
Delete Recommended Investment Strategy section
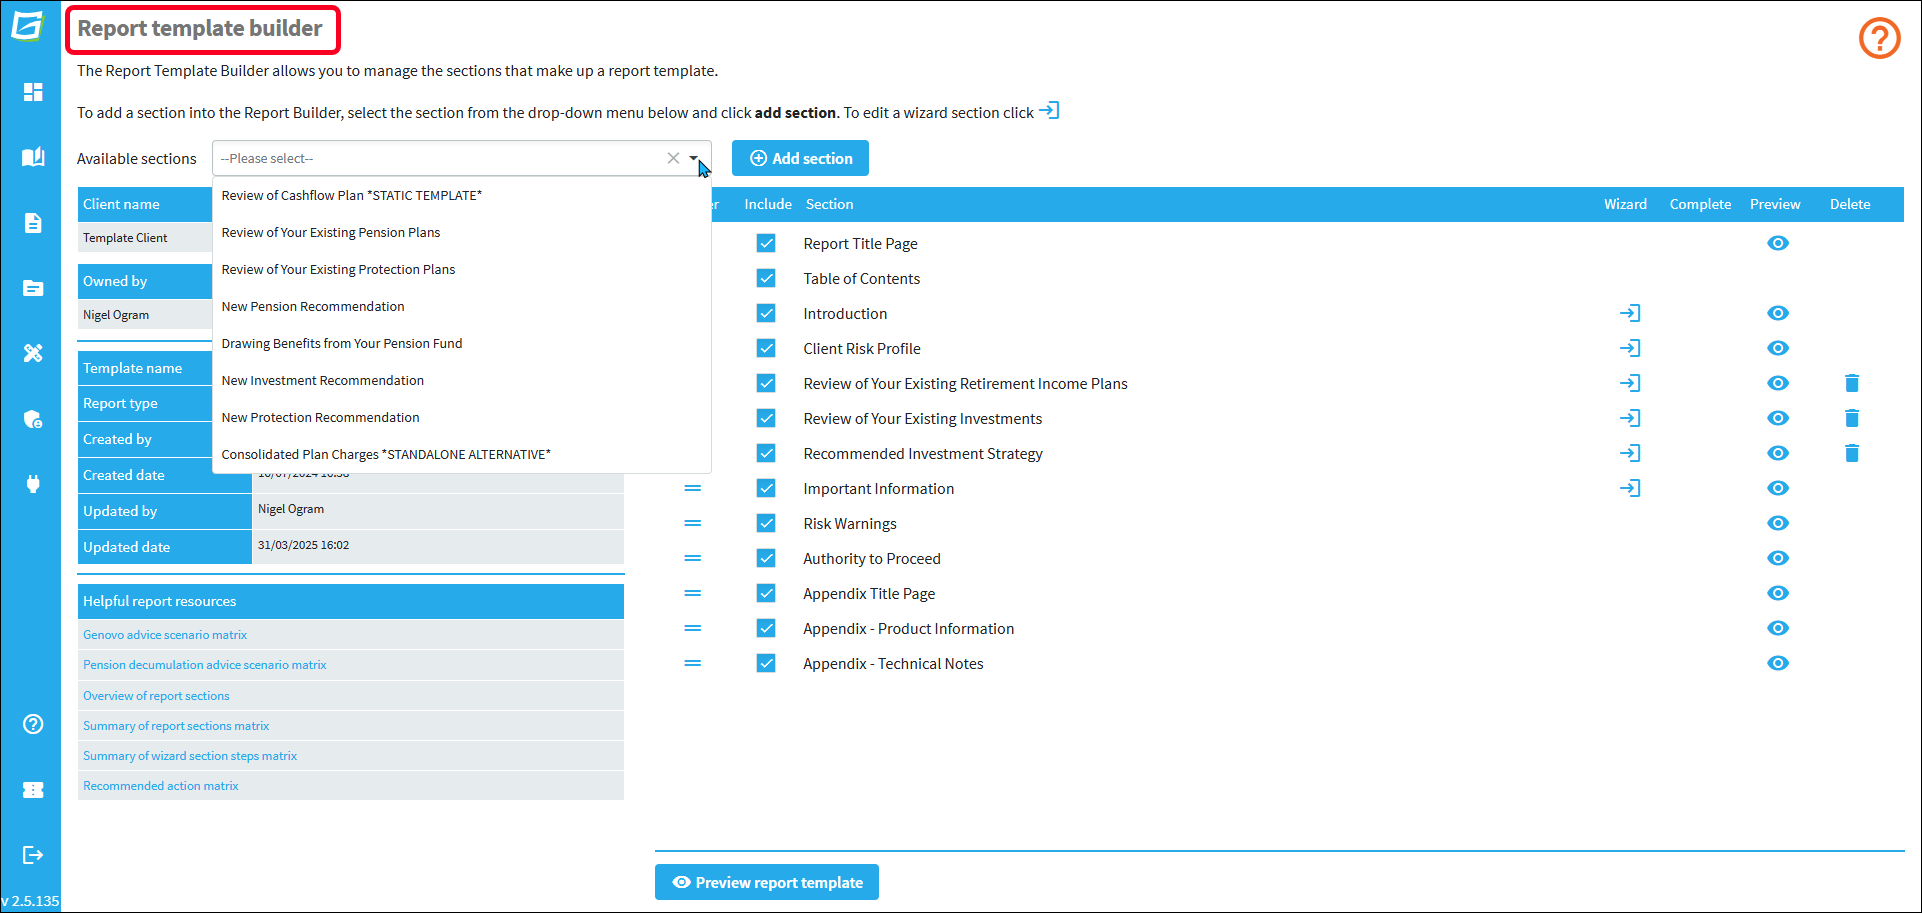(x=1852, y=453)
